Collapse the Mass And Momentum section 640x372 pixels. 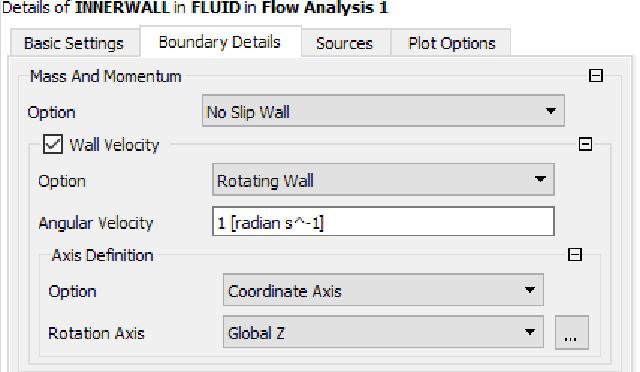click(x=596, y=75)
